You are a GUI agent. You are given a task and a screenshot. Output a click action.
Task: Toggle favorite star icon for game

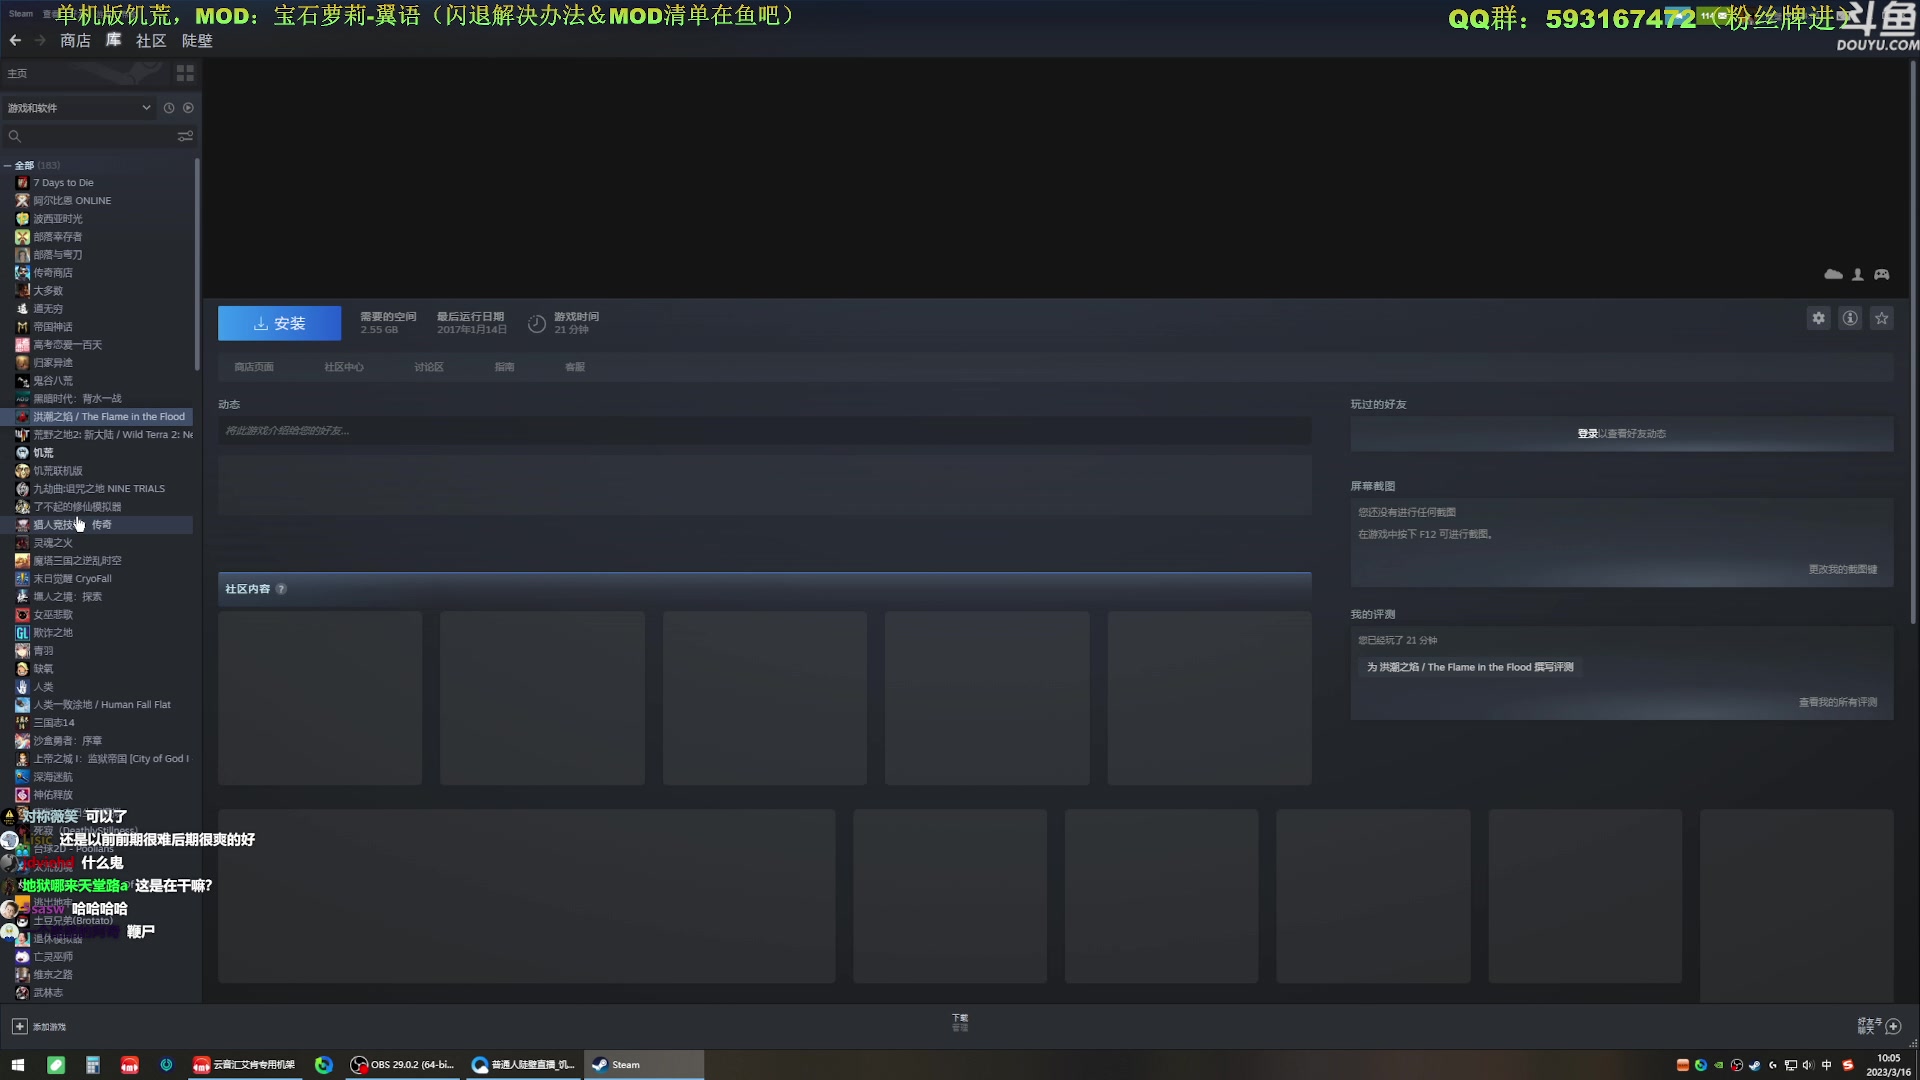(1882, 318)
